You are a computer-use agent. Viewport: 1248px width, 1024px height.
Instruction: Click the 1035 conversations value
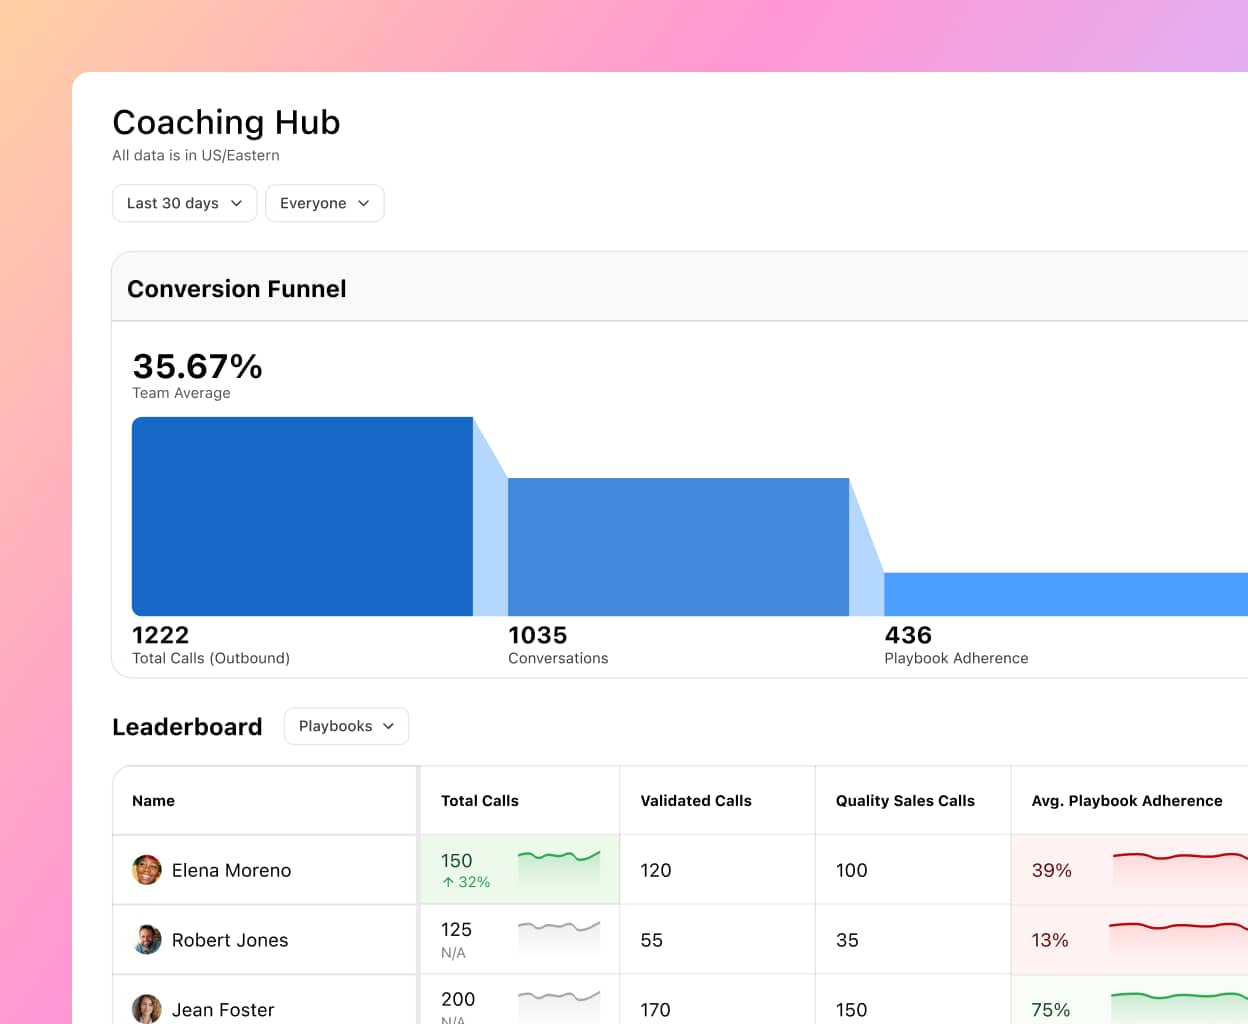[537, 635]
